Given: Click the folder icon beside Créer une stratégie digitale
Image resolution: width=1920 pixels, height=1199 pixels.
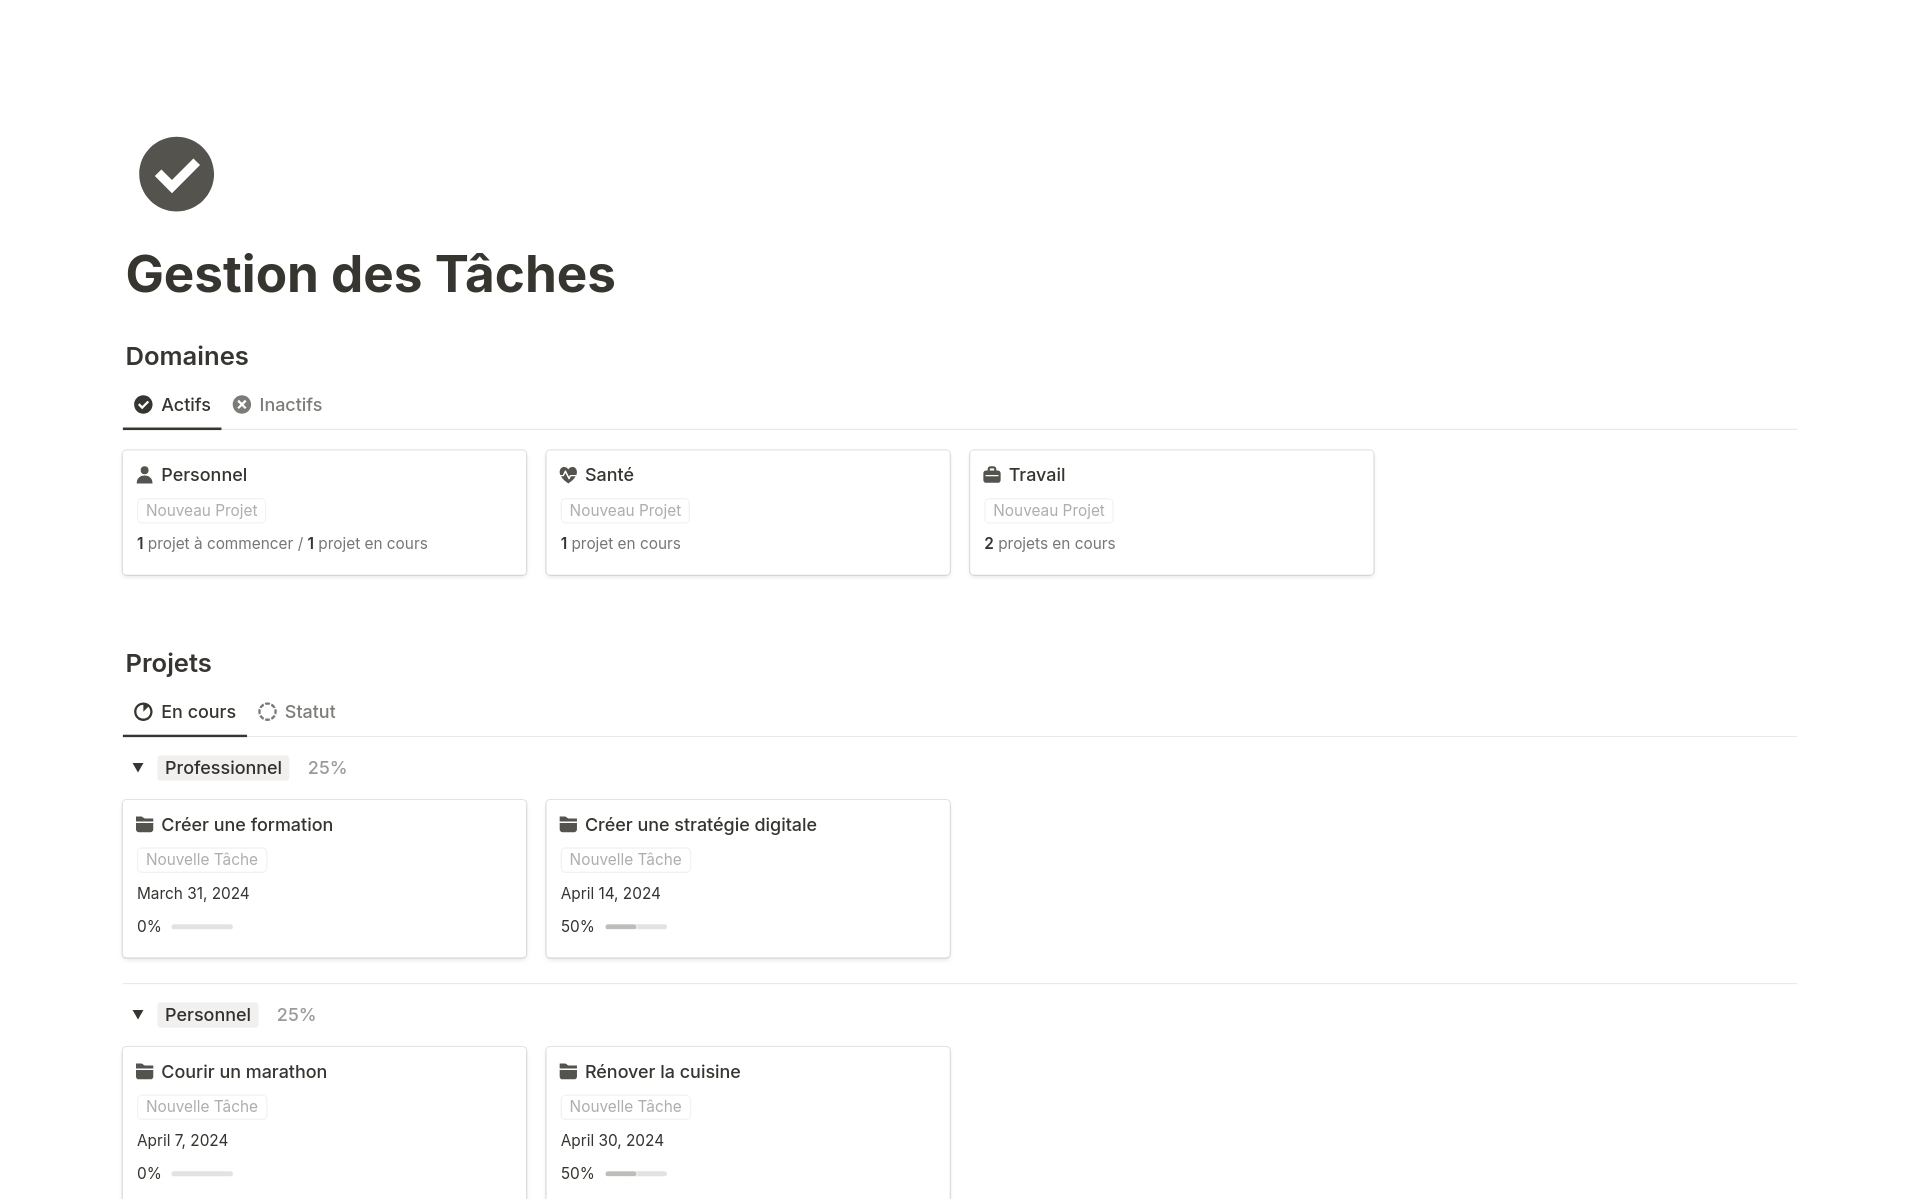Looking at the screenshot, I should click(569, 824).
